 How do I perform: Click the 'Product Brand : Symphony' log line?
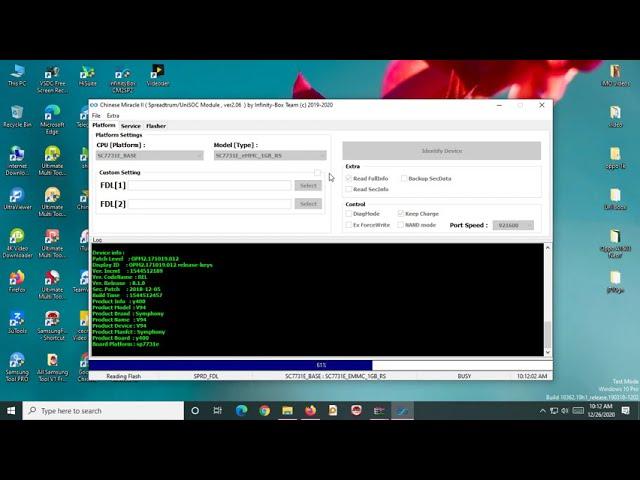pyautogui.click(x=128, y=313)
